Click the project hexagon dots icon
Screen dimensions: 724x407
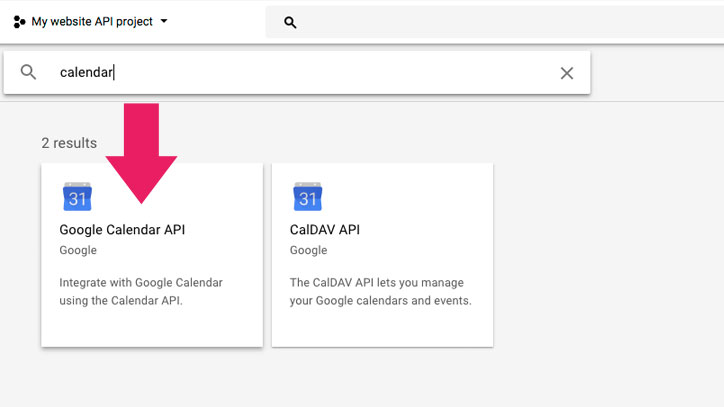(19, 21)
